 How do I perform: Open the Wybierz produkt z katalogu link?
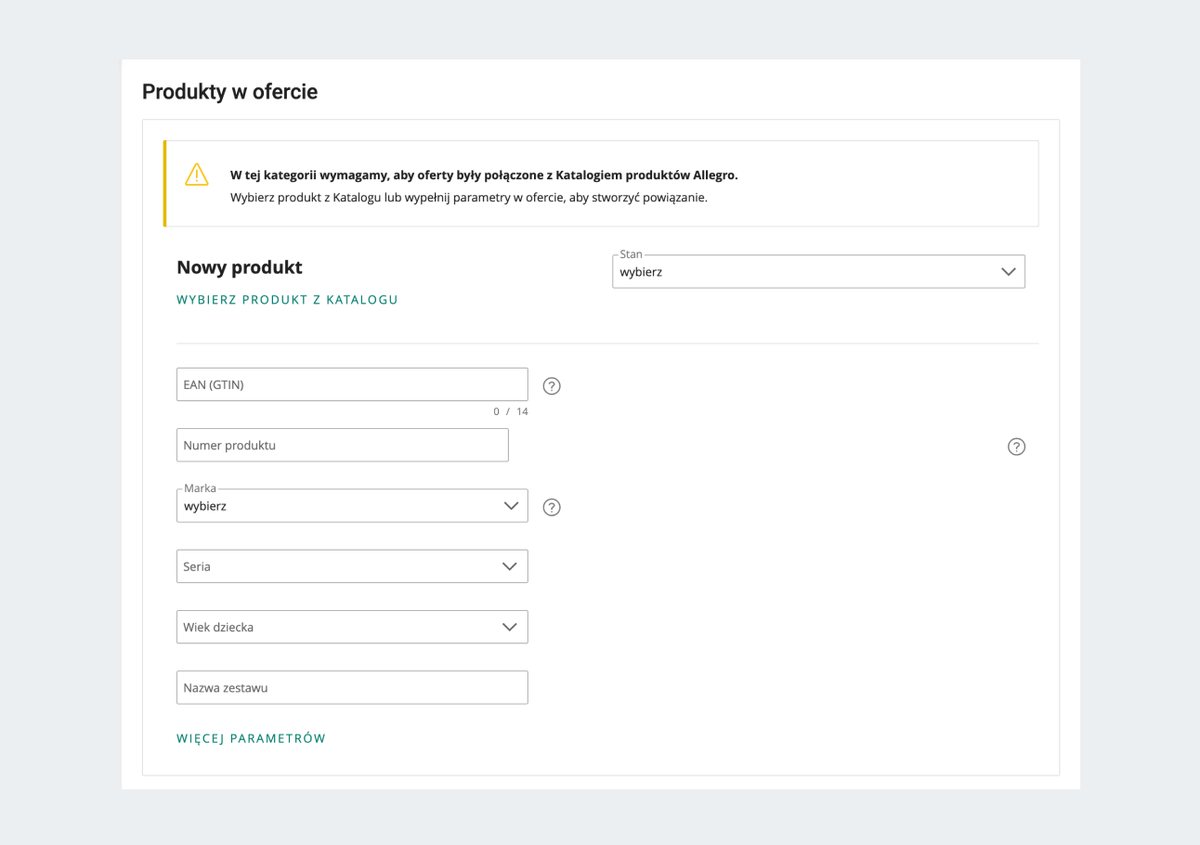click(287, 300)
